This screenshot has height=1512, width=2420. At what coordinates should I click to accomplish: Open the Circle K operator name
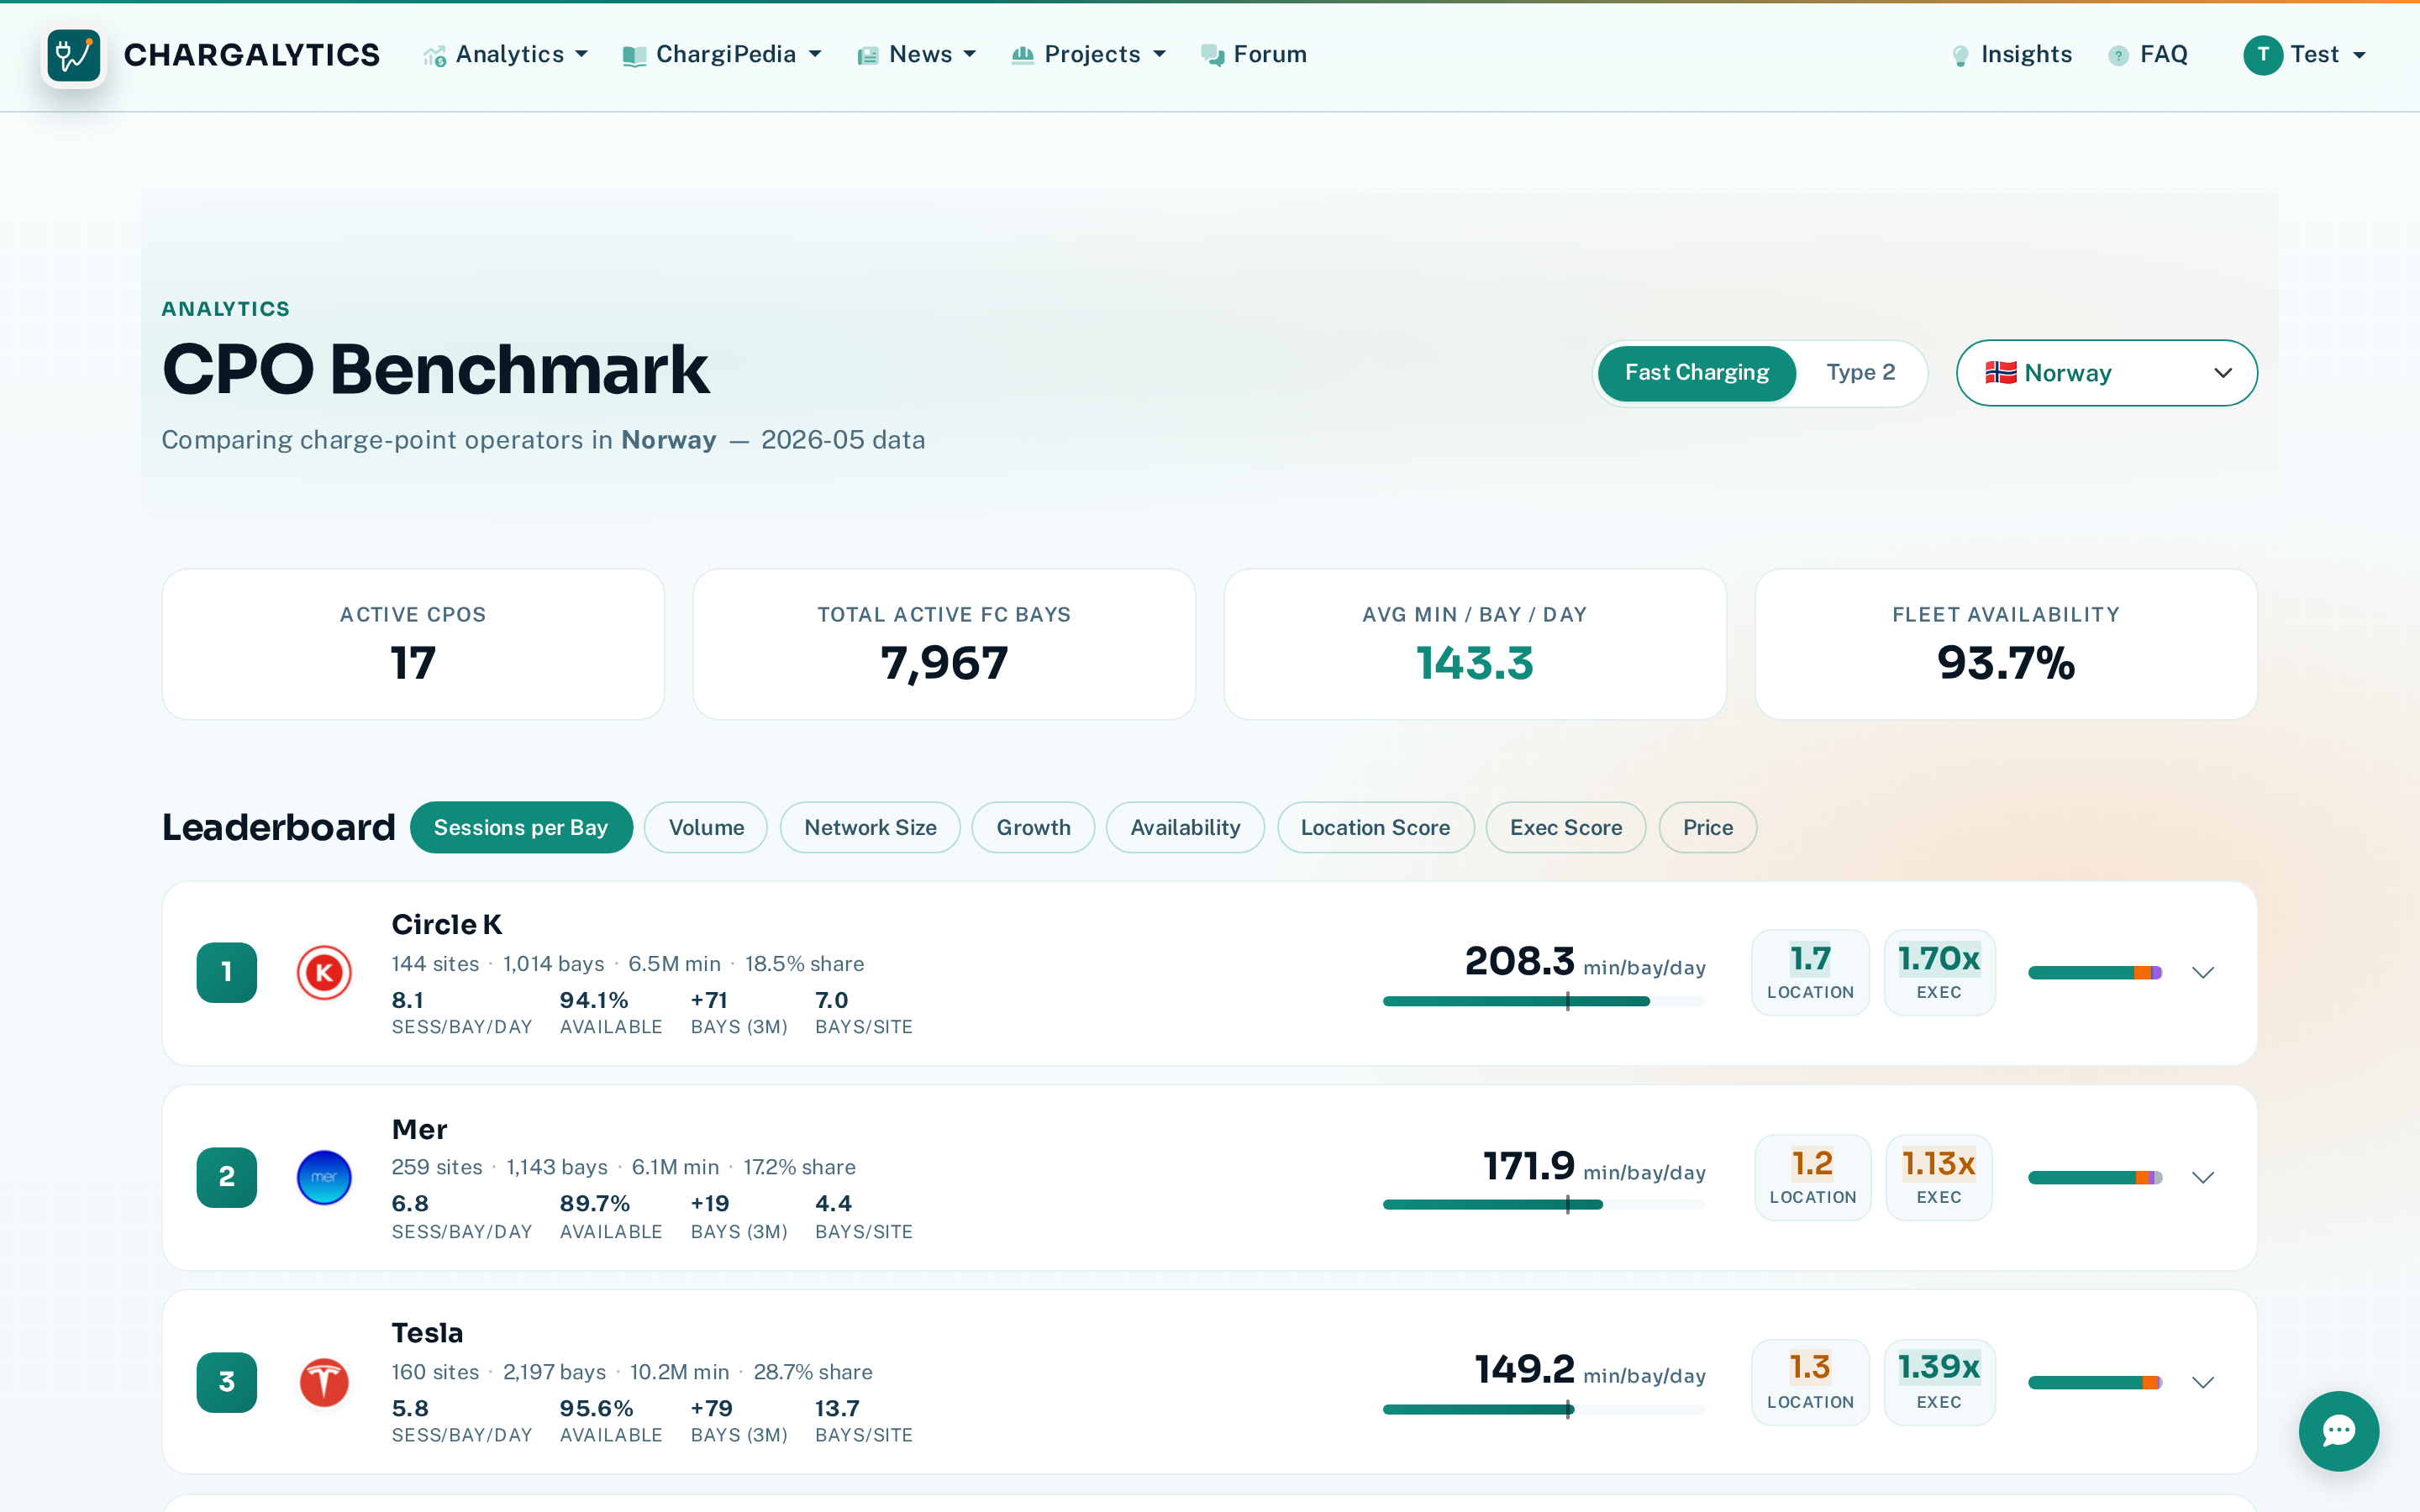tap(447, 925)
